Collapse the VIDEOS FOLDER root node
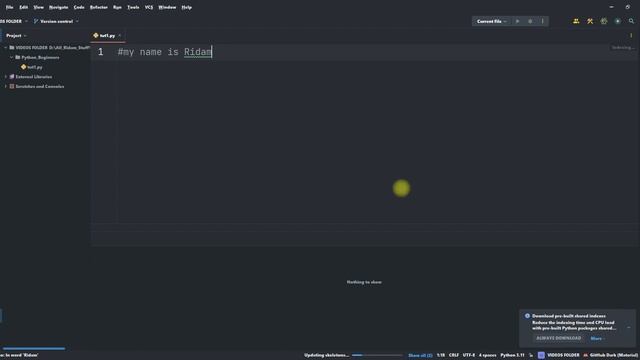640x360 pixels. 6,48
